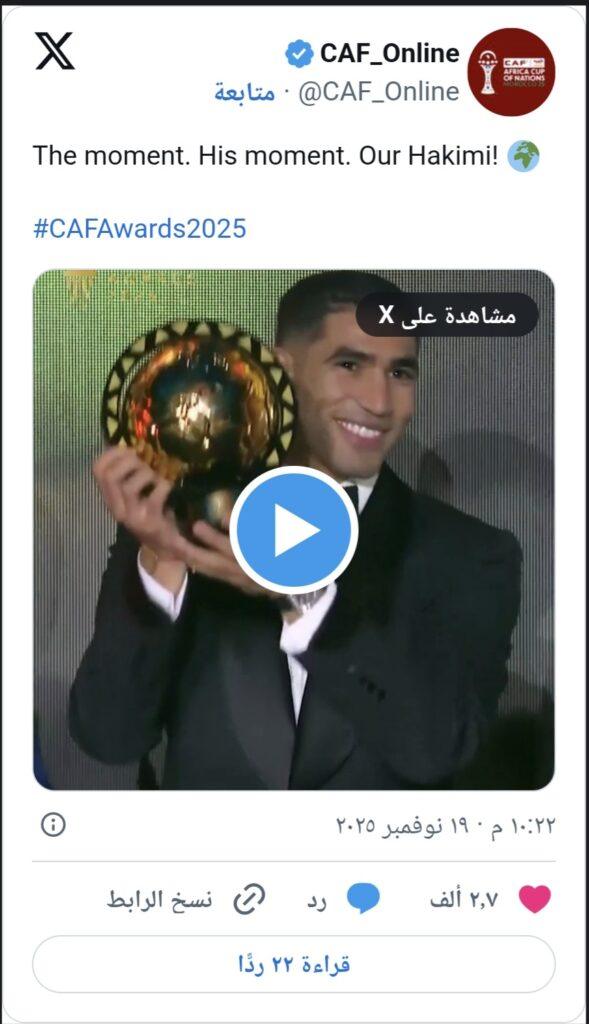589x1024 pixels.
Task: Click the copy link chain icon
Action: pyautogui.click(x=249, y=900)
